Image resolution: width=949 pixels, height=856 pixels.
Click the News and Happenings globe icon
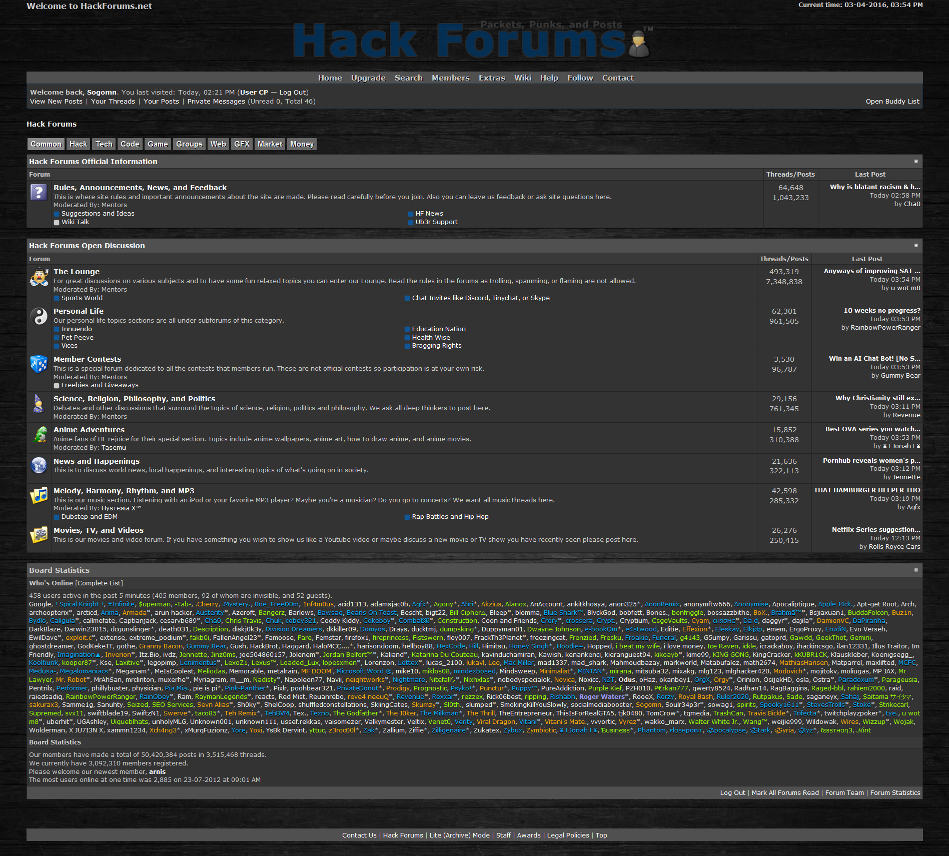(x=39, y=465)
